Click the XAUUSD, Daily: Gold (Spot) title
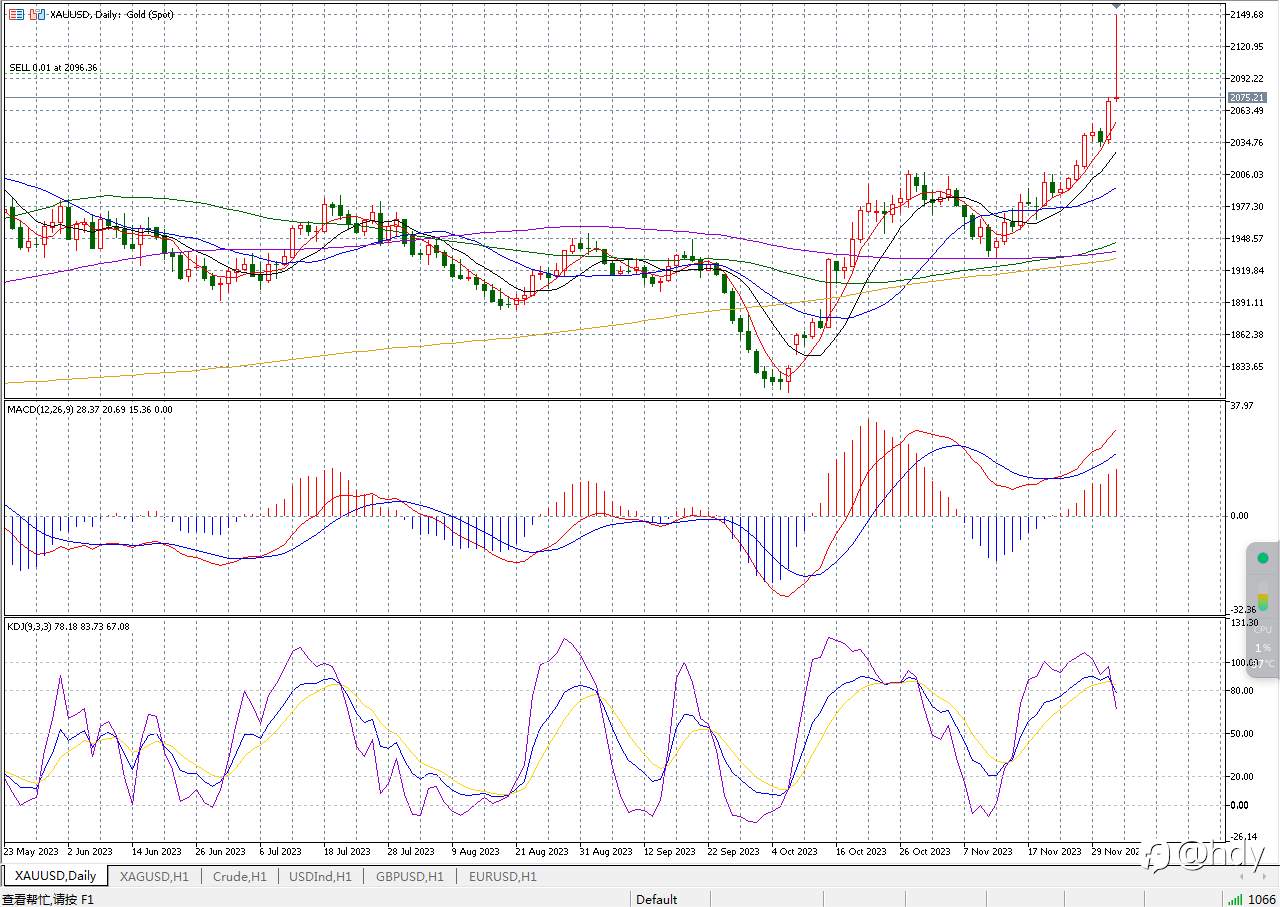The width and height of the screenshot is (1280, 907). (x=111, y=15)
